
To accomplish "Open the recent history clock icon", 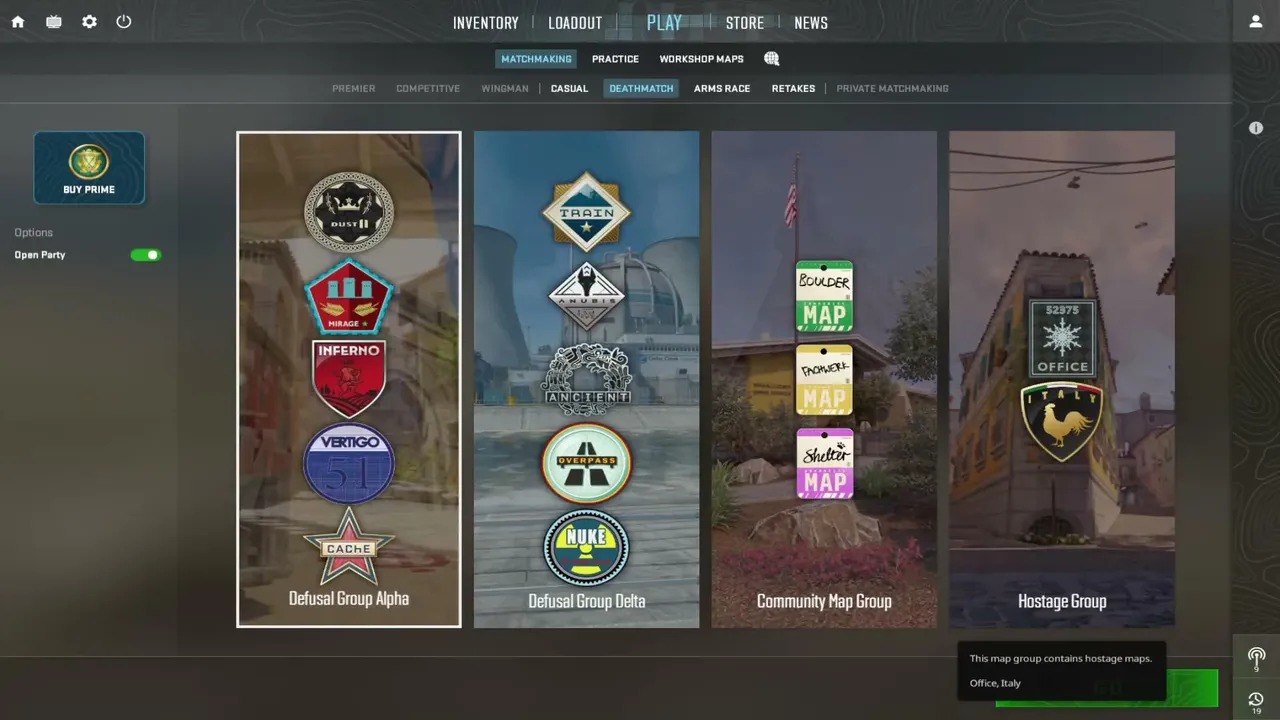I will tap(1257, 702).
